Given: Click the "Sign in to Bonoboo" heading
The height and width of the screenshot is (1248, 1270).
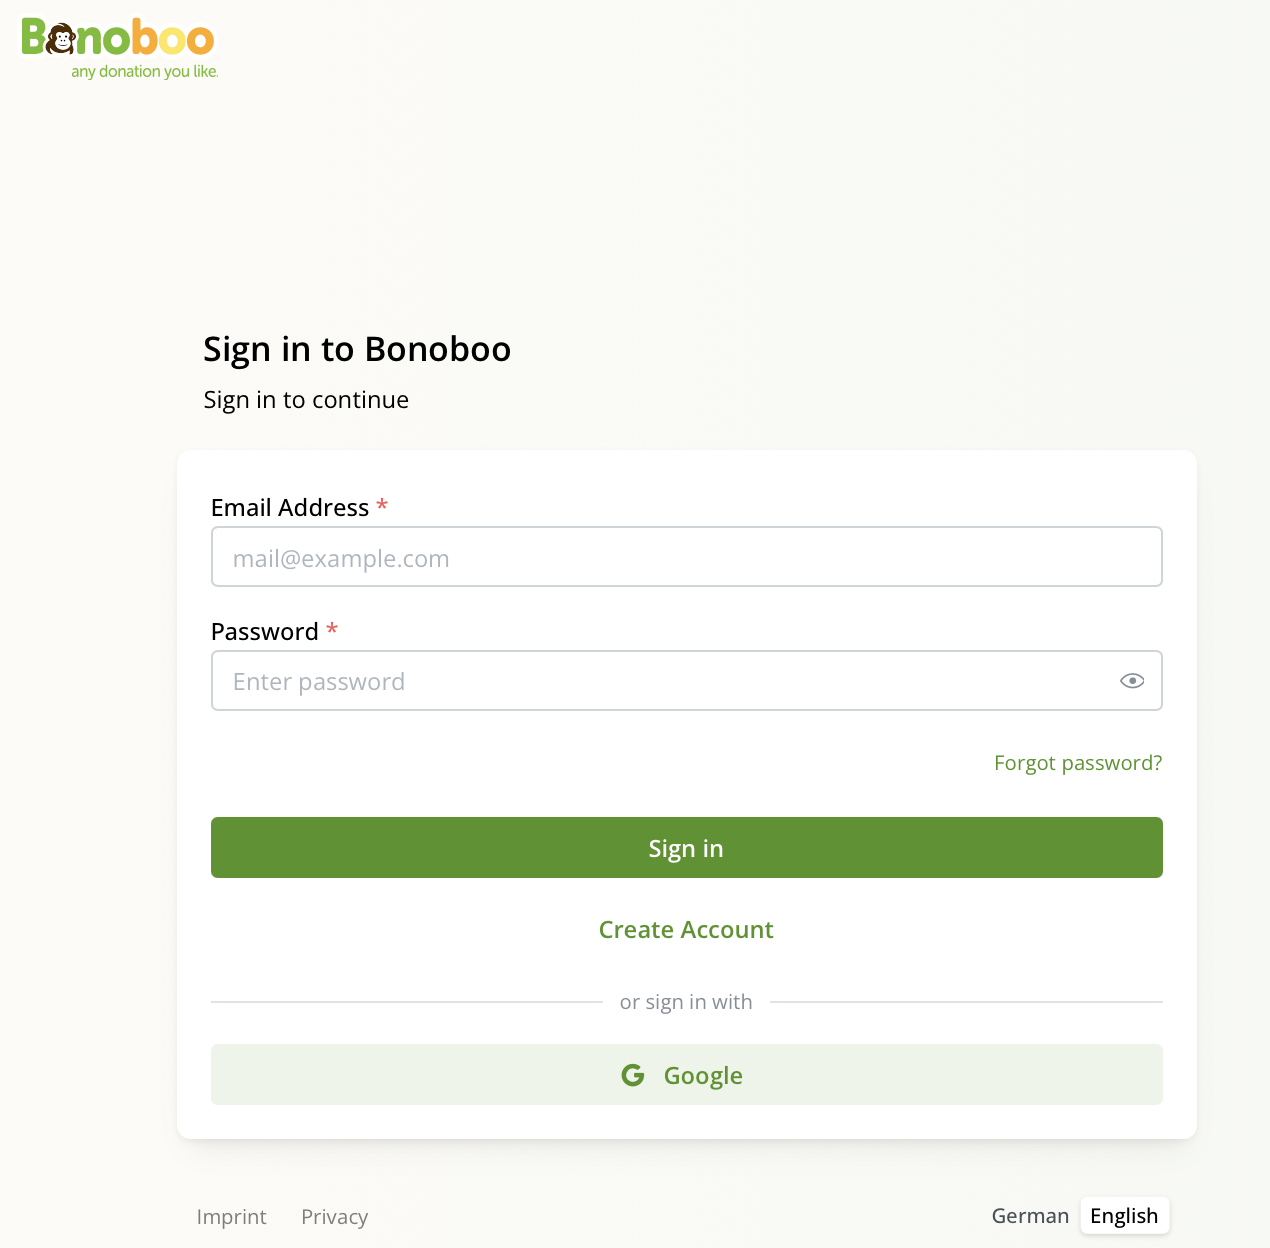Looking at the screenshot, I should (357, 349).
